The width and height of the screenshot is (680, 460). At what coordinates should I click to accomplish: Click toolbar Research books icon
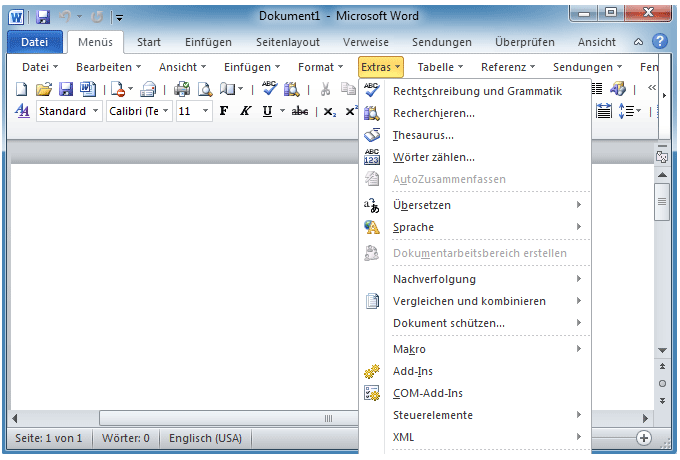tap(291, 89)
